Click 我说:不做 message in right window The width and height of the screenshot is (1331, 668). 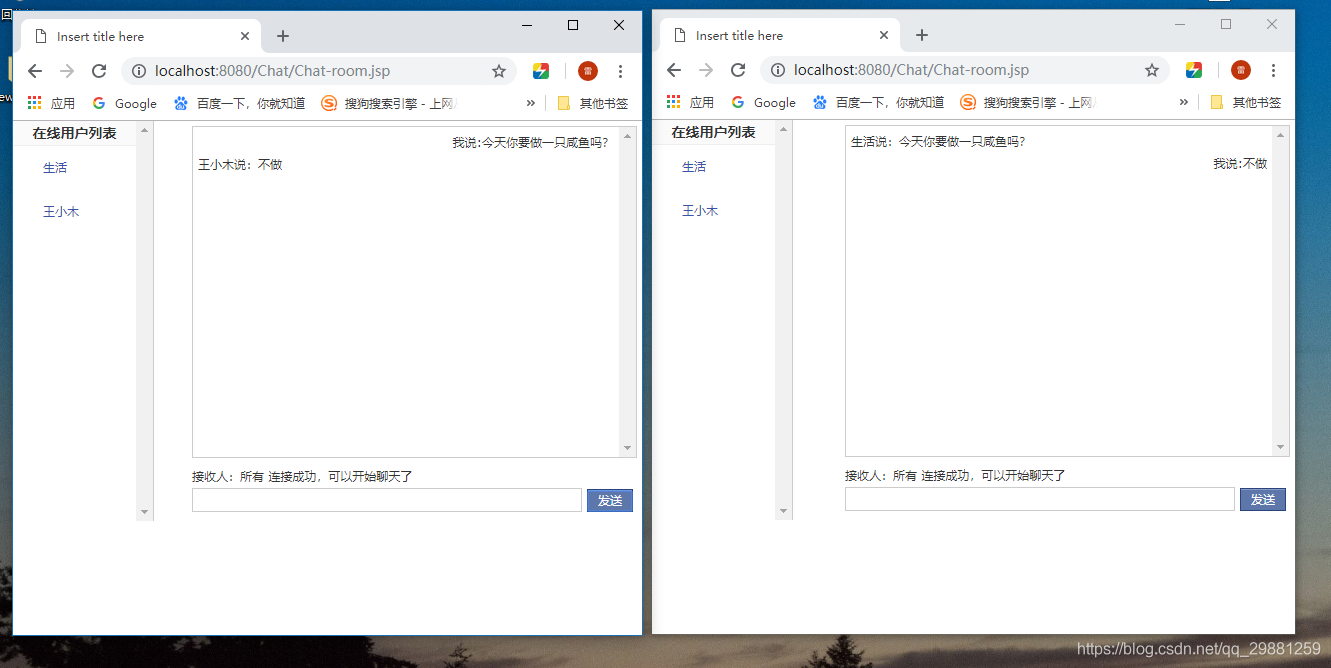[x=1240, y=164]
